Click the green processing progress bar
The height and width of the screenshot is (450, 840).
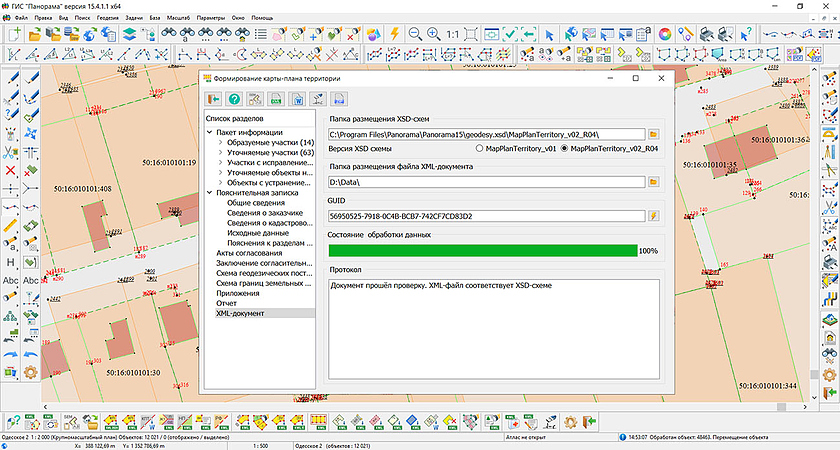pos(482,250)
